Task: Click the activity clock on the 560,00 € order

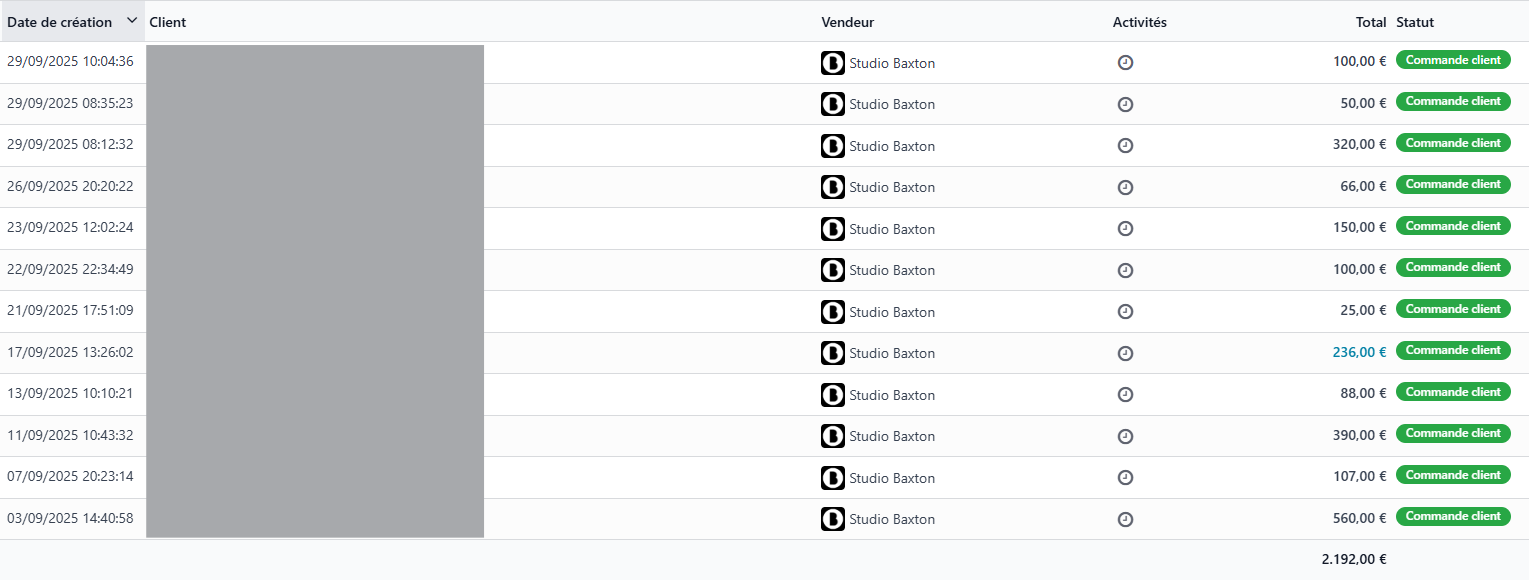Action: pyautogui.click(x=1126, y=519)
